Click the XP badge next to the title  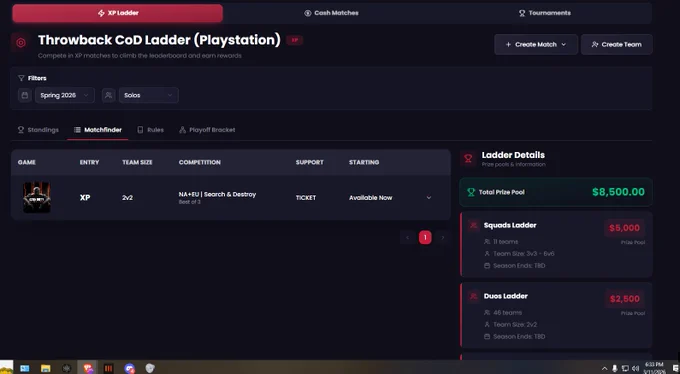294,40
